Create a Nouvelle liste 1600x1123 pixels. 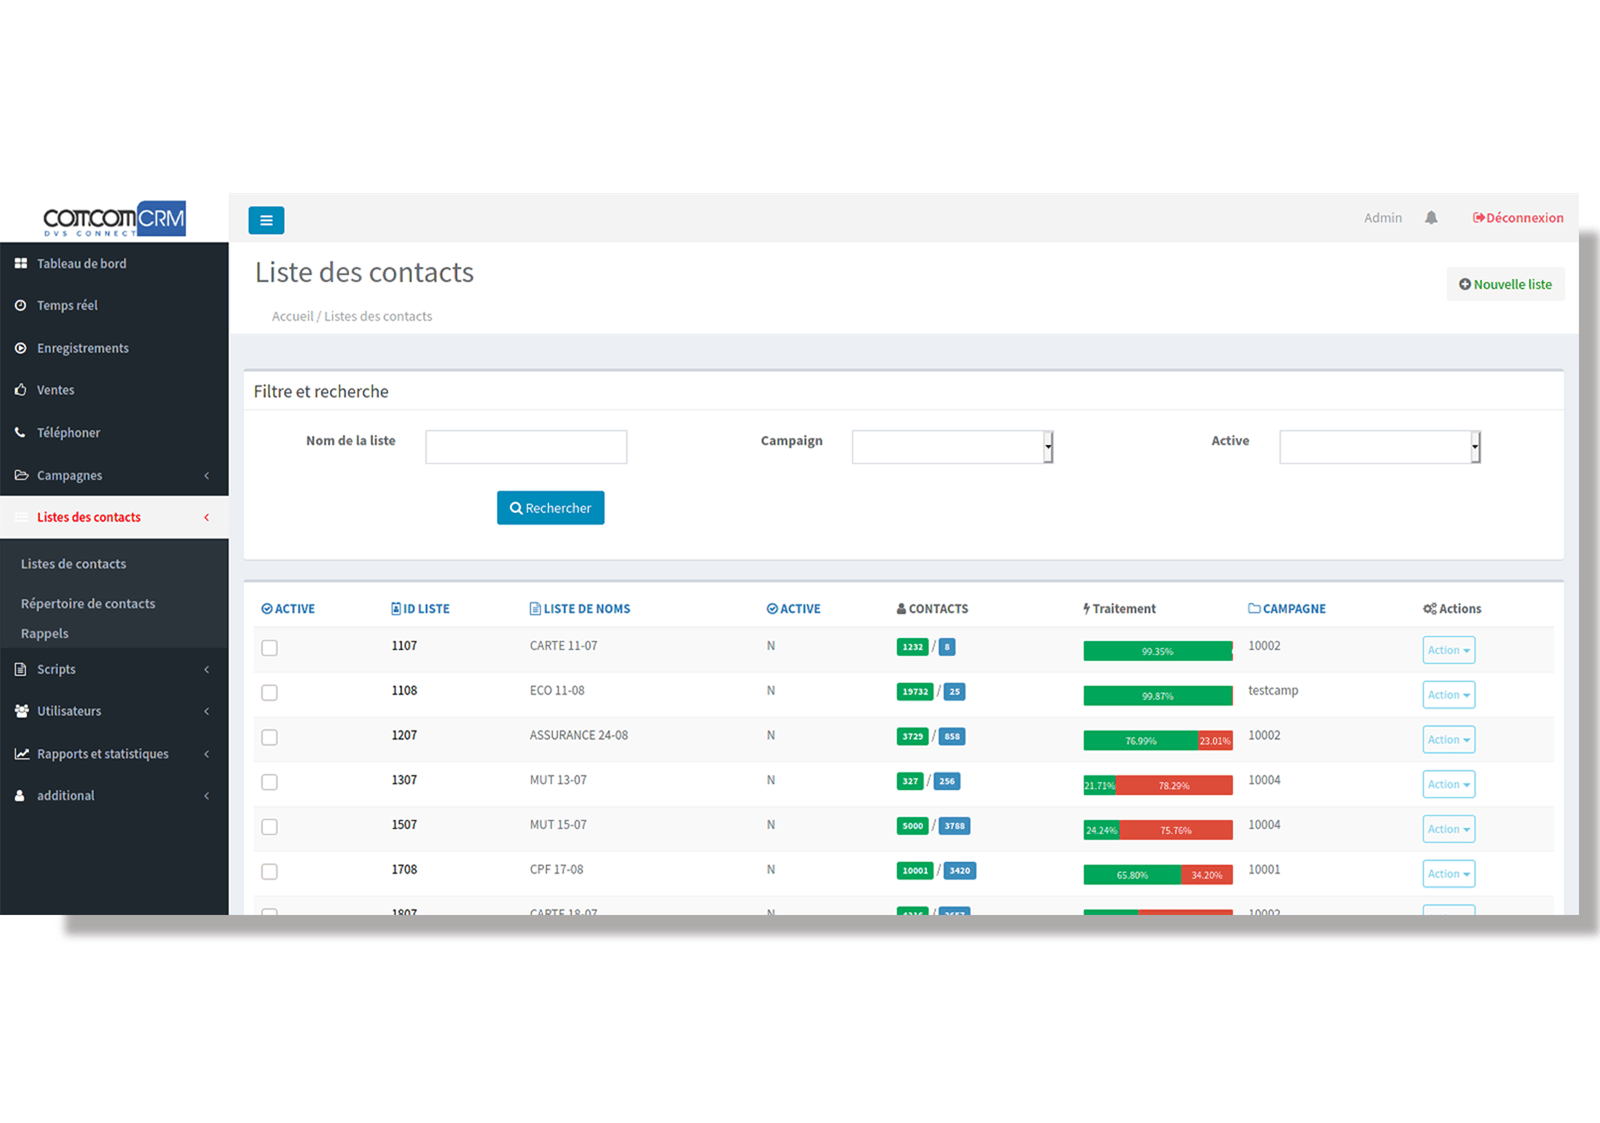point(1505,285)
